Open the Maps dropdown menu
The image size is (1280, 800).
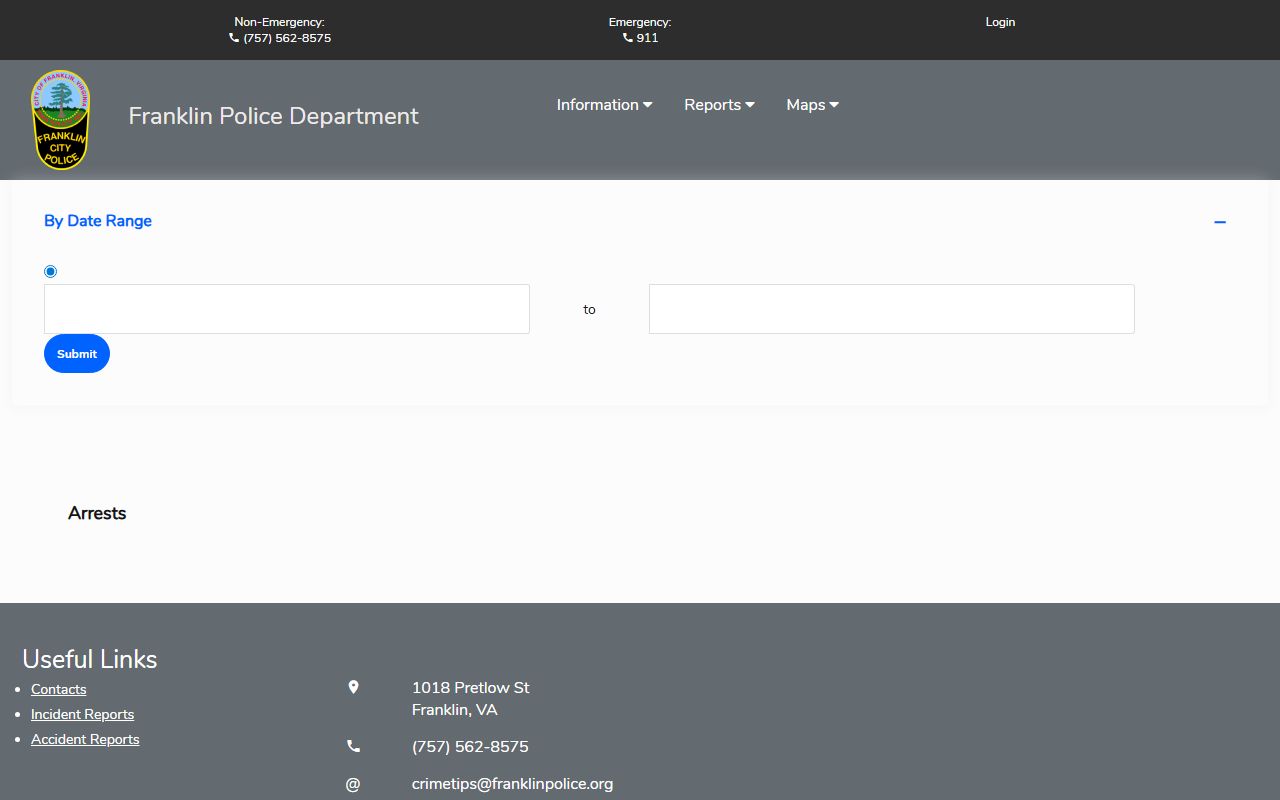pyautogui.click(x=812, y=105)
